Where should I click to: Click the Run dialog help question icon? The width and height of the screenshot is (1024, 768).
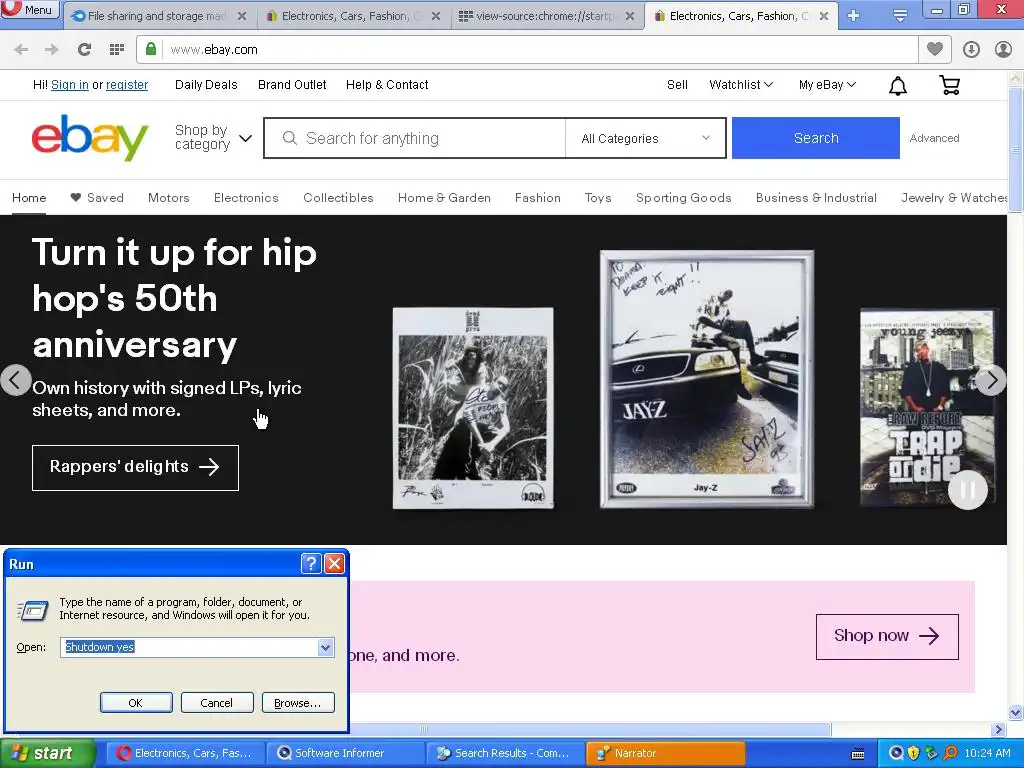[x=311, y=563]
